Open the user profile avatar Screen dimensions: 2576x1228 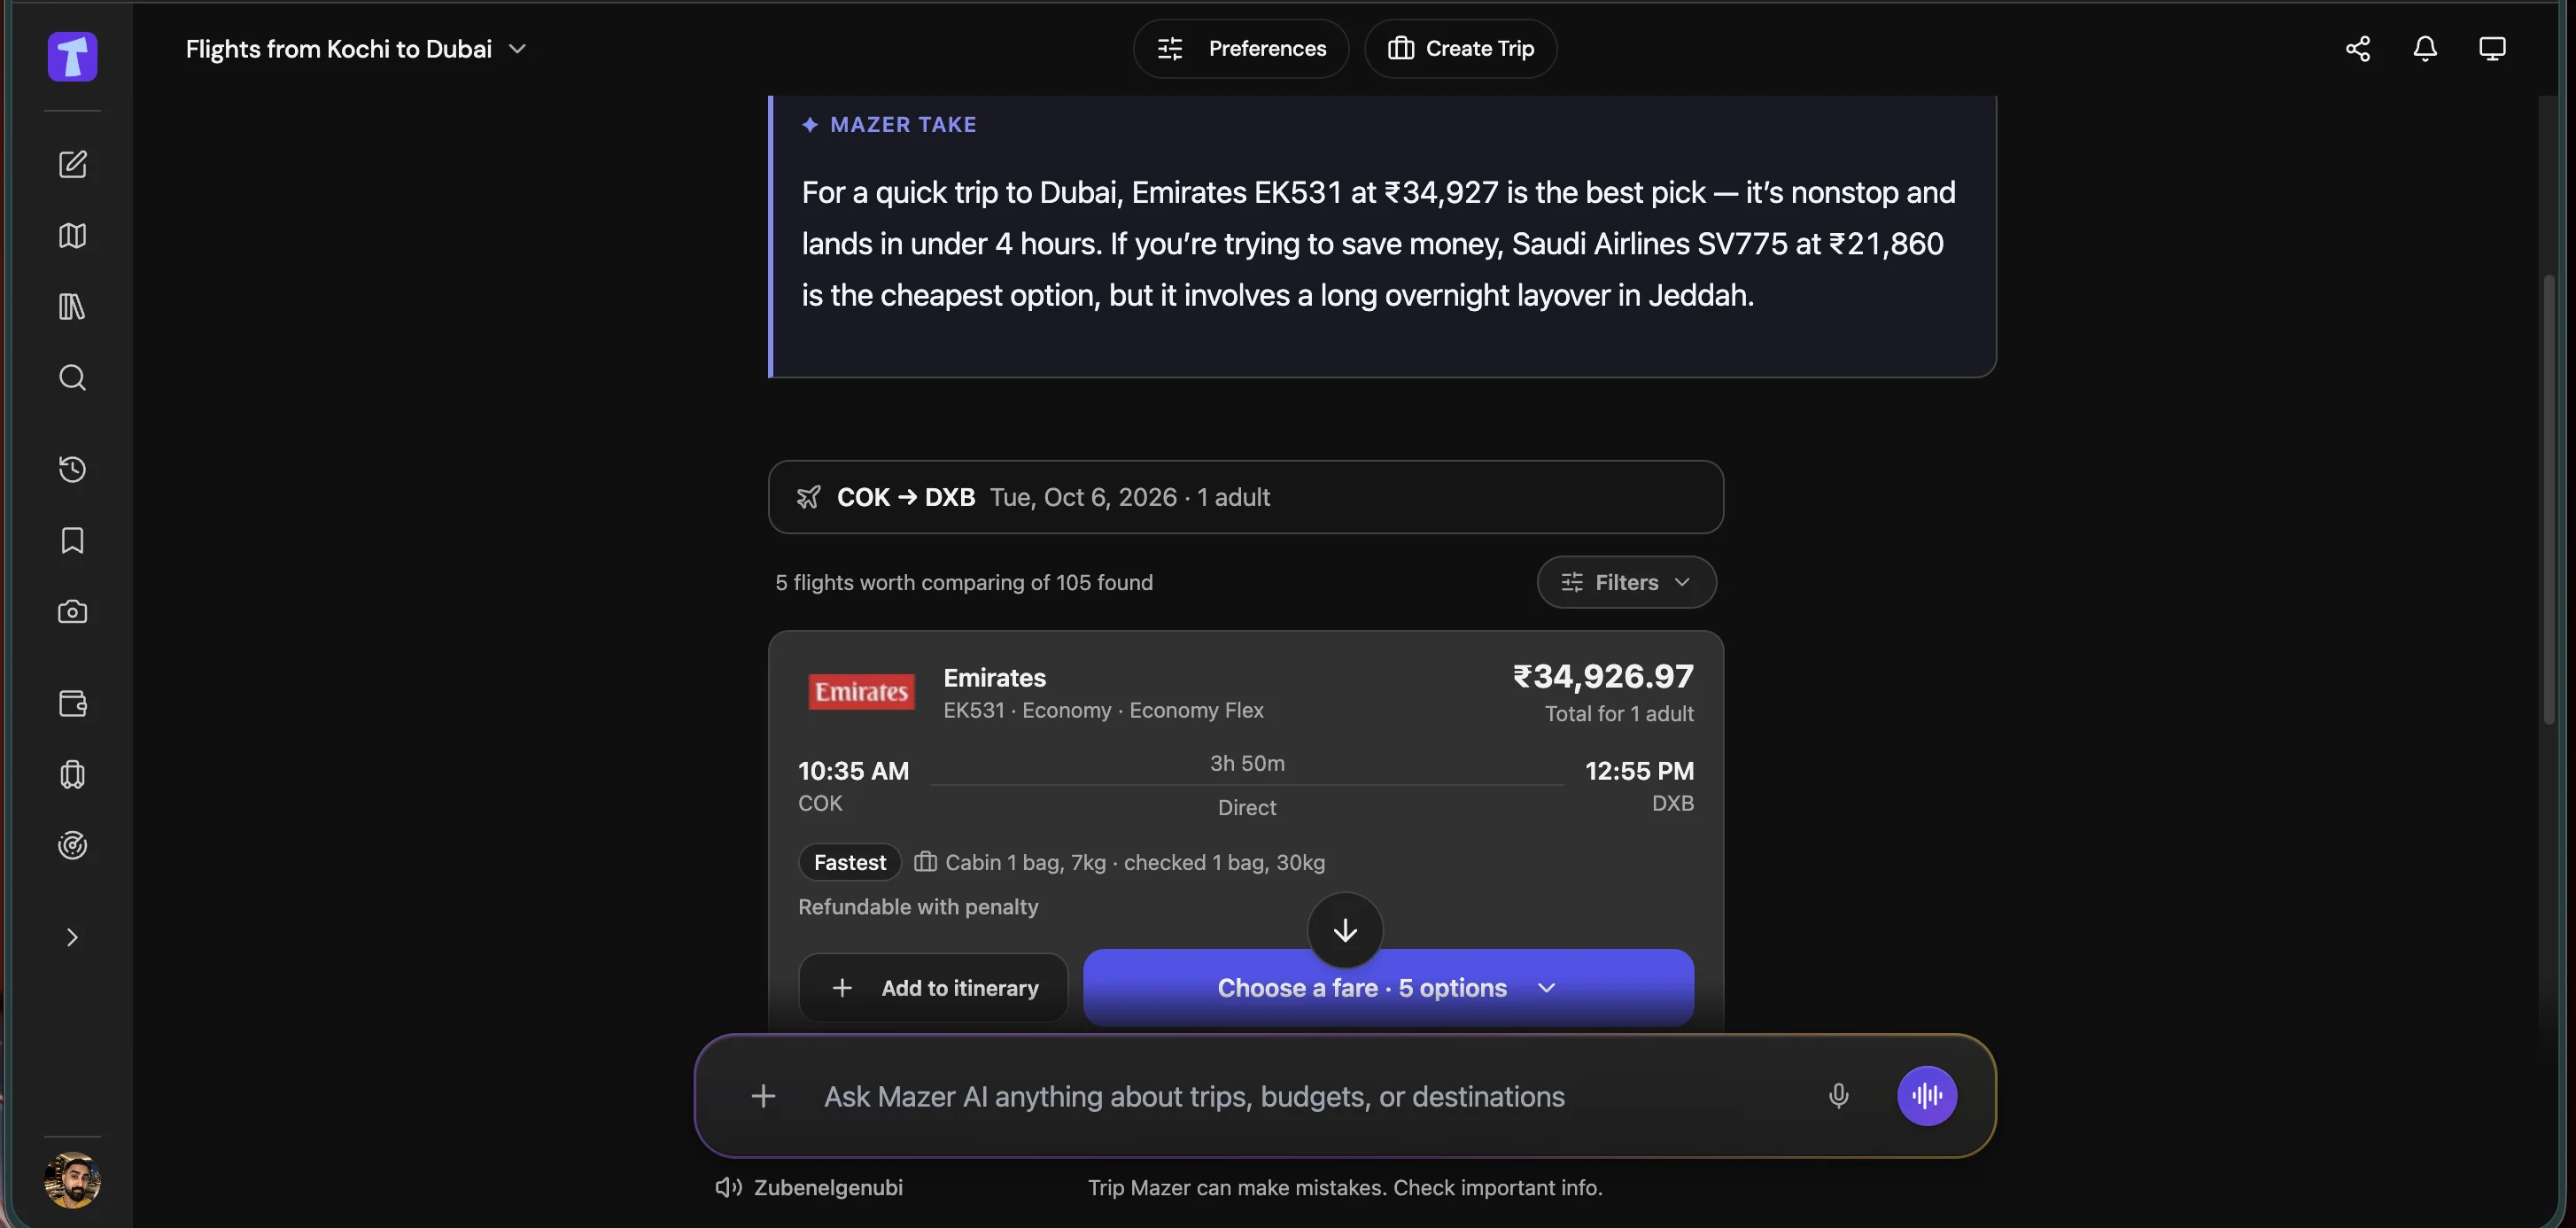tap(72, 1180)
